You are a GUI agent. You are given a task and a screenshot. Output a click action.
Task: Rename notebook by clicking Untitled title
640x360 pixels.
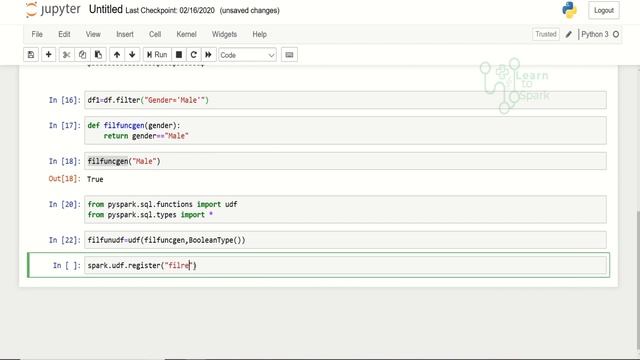tap(106, 9)
